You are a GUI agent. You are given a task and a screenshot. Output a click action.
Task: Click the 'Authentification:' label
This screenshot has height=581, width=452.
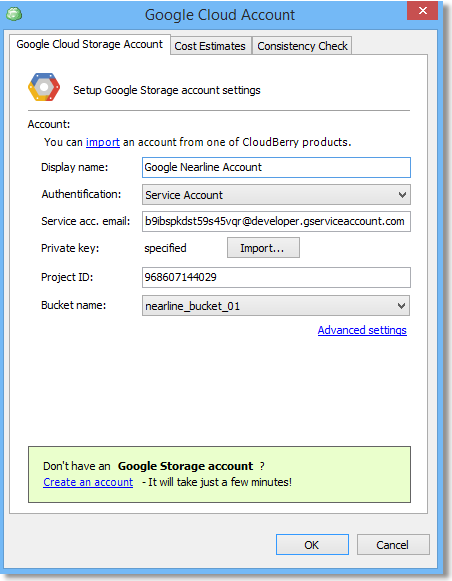pos(81,194)
